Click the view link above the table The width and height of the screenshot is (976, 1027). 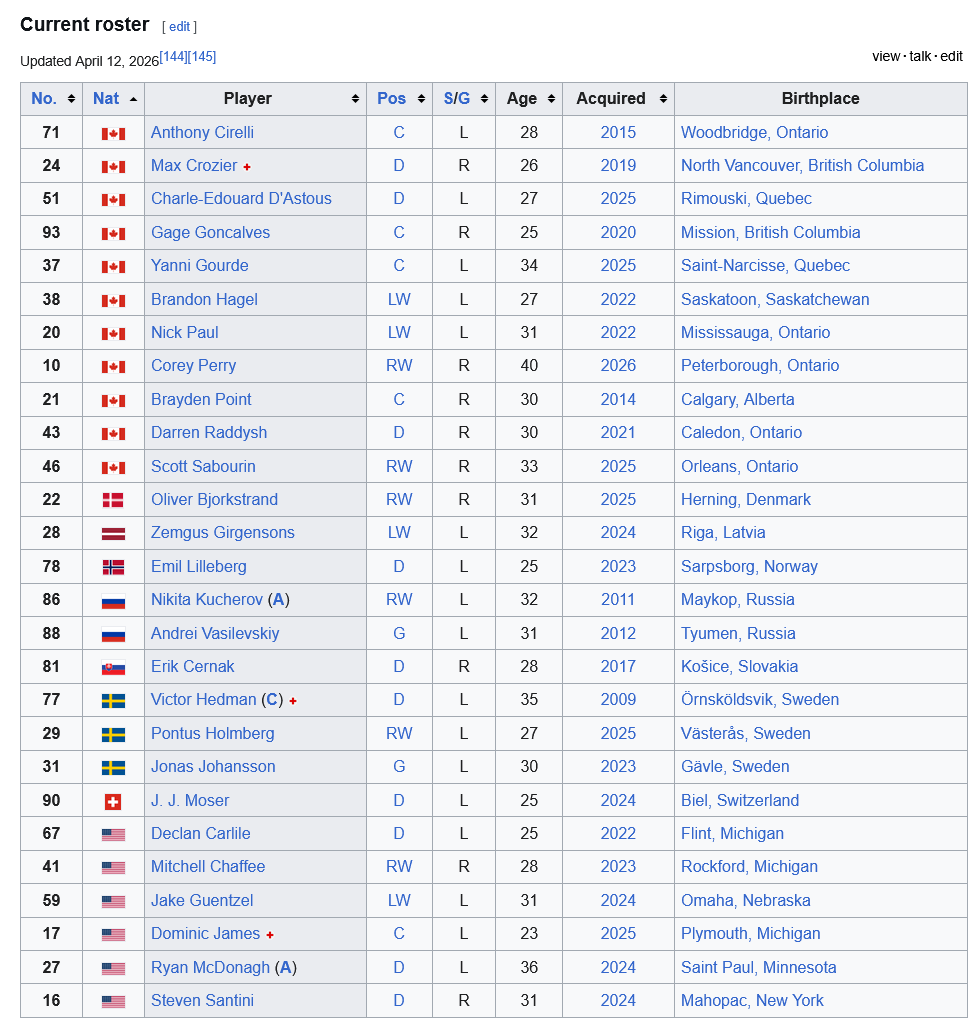pyautogui.click(x=886, y=56)
